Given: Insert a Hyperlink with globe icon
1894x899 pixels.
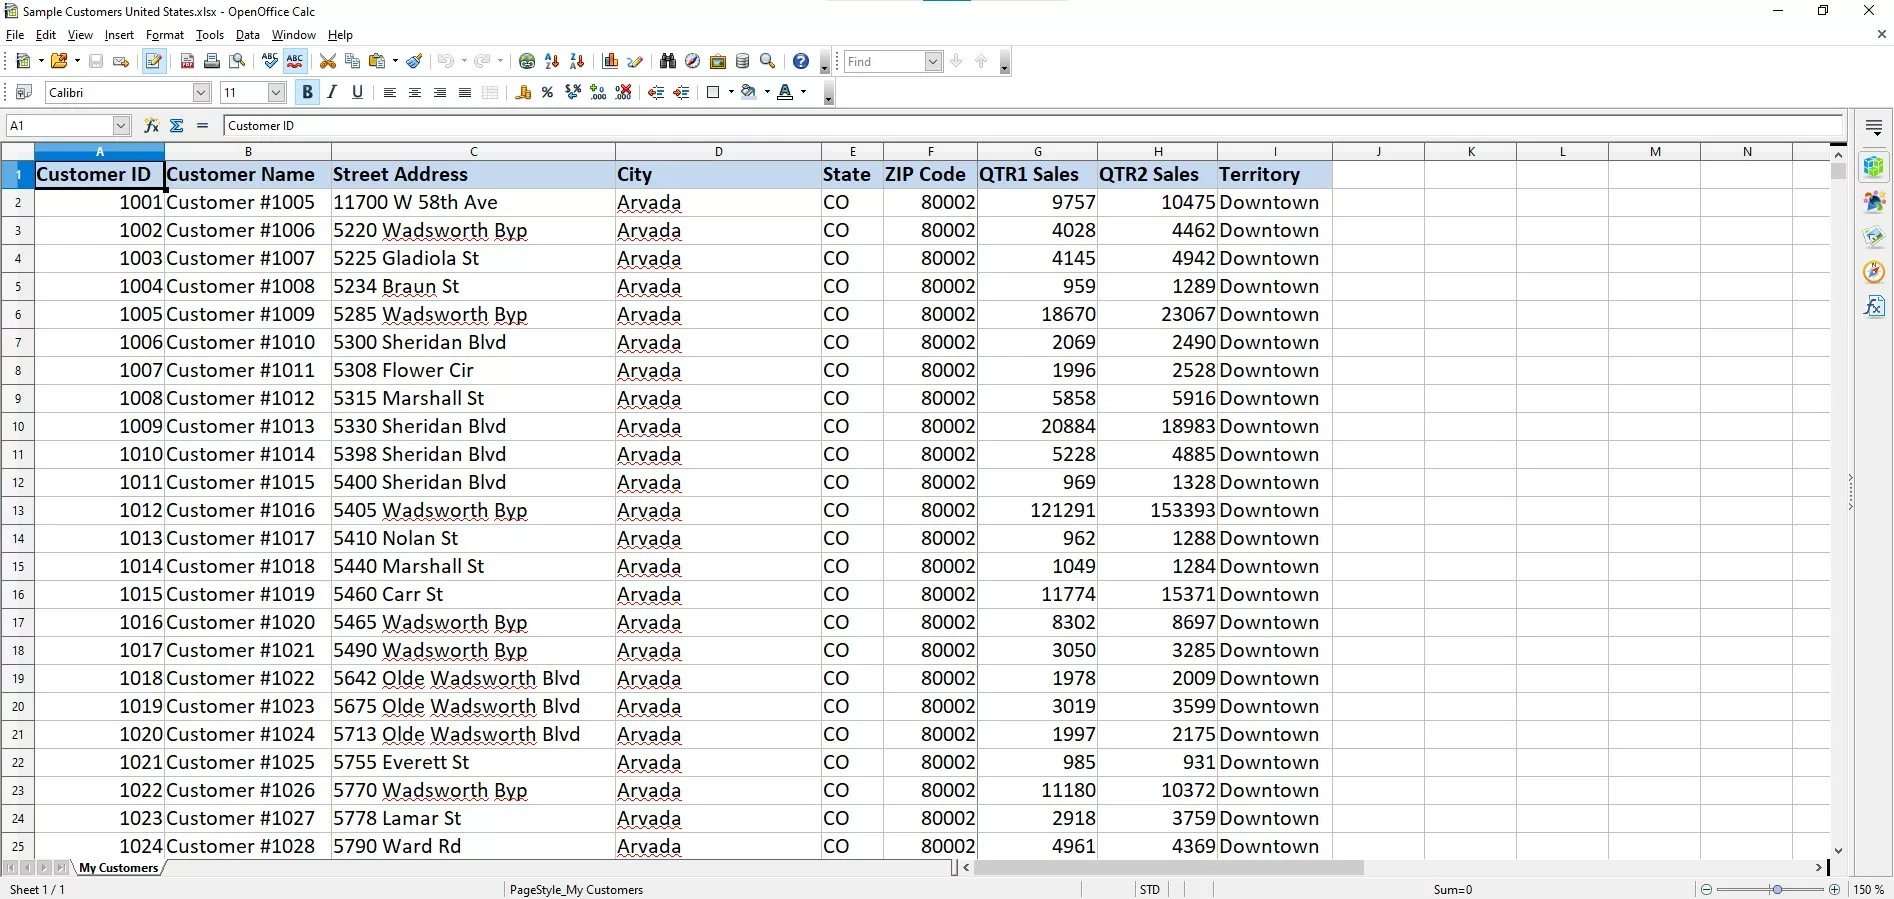Looking at the screenshot, I should coord(527,62).
